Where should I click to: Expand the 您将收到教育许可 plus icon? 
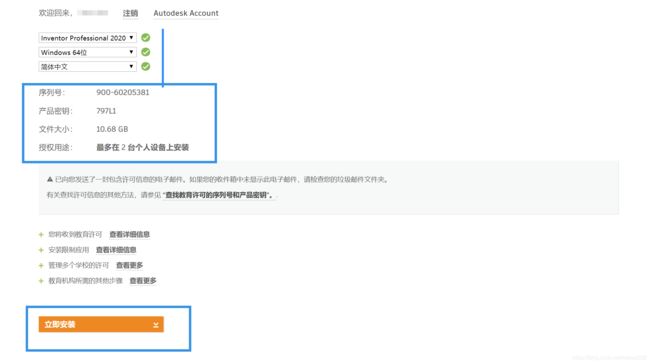pyautogui.click(x=41, y=235)
